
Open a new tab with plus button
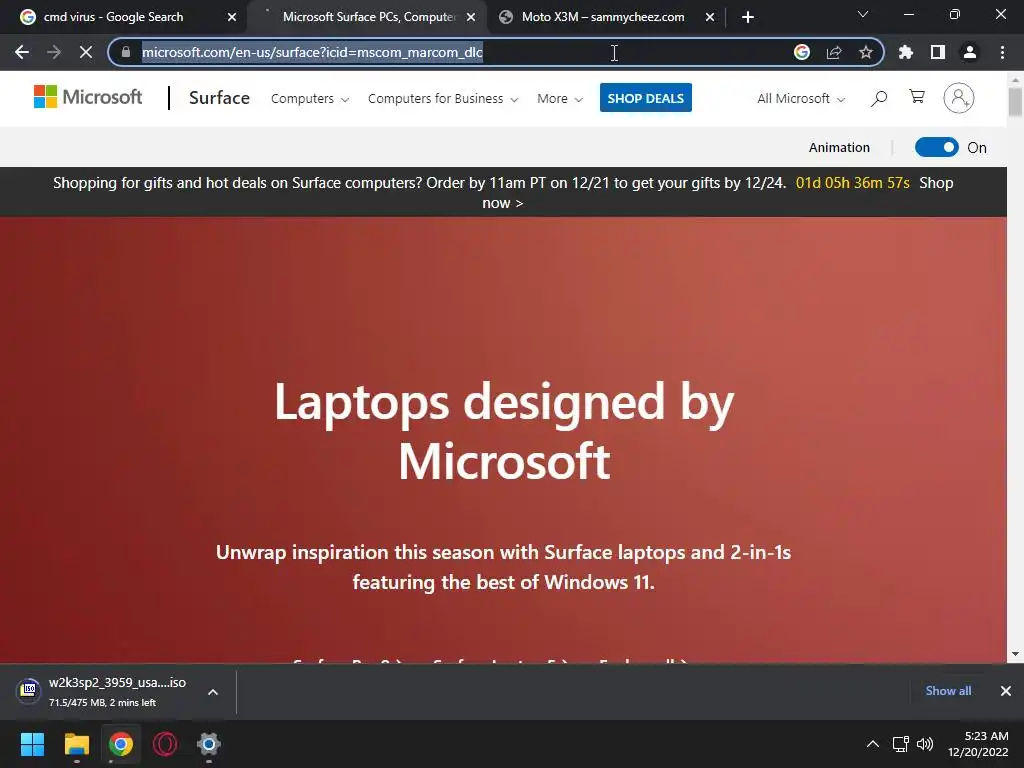click(748, 17)
